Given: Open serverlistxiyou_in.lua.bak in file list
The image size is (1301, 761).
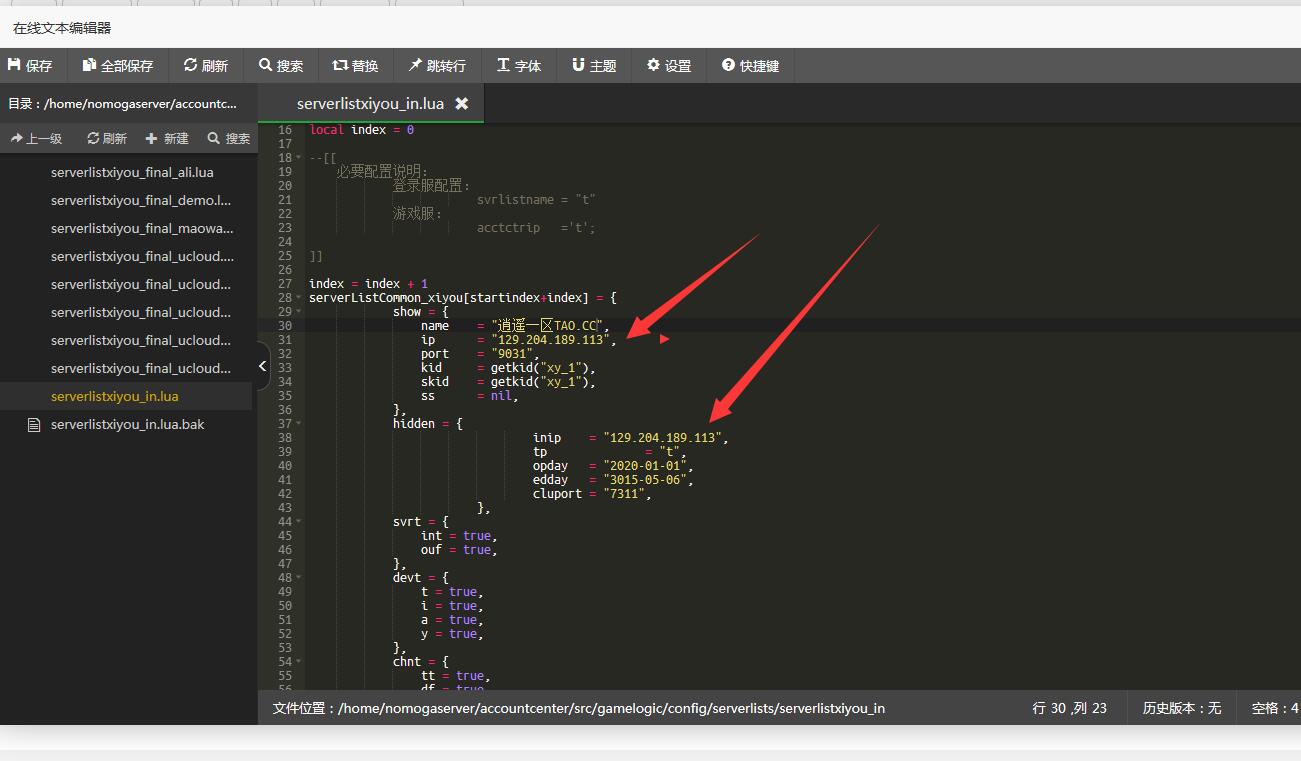Looking at the screenshot, I should coord(127,424).
